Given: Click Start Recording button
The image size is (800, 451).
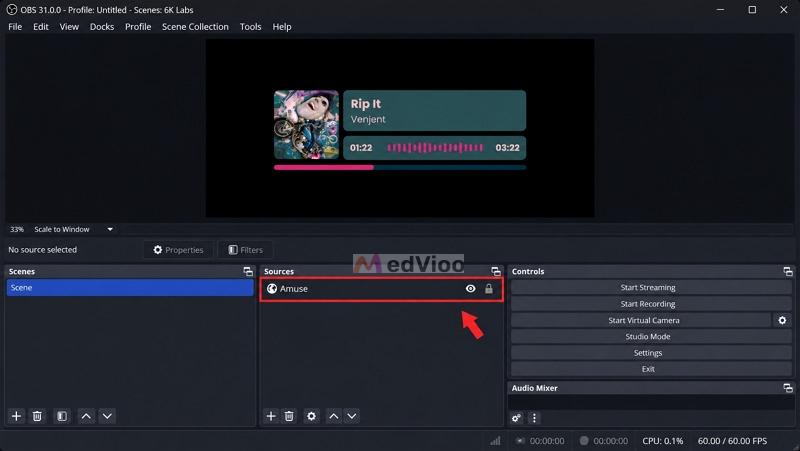Looking at the screenshot, I should click(x=652, y=304).
